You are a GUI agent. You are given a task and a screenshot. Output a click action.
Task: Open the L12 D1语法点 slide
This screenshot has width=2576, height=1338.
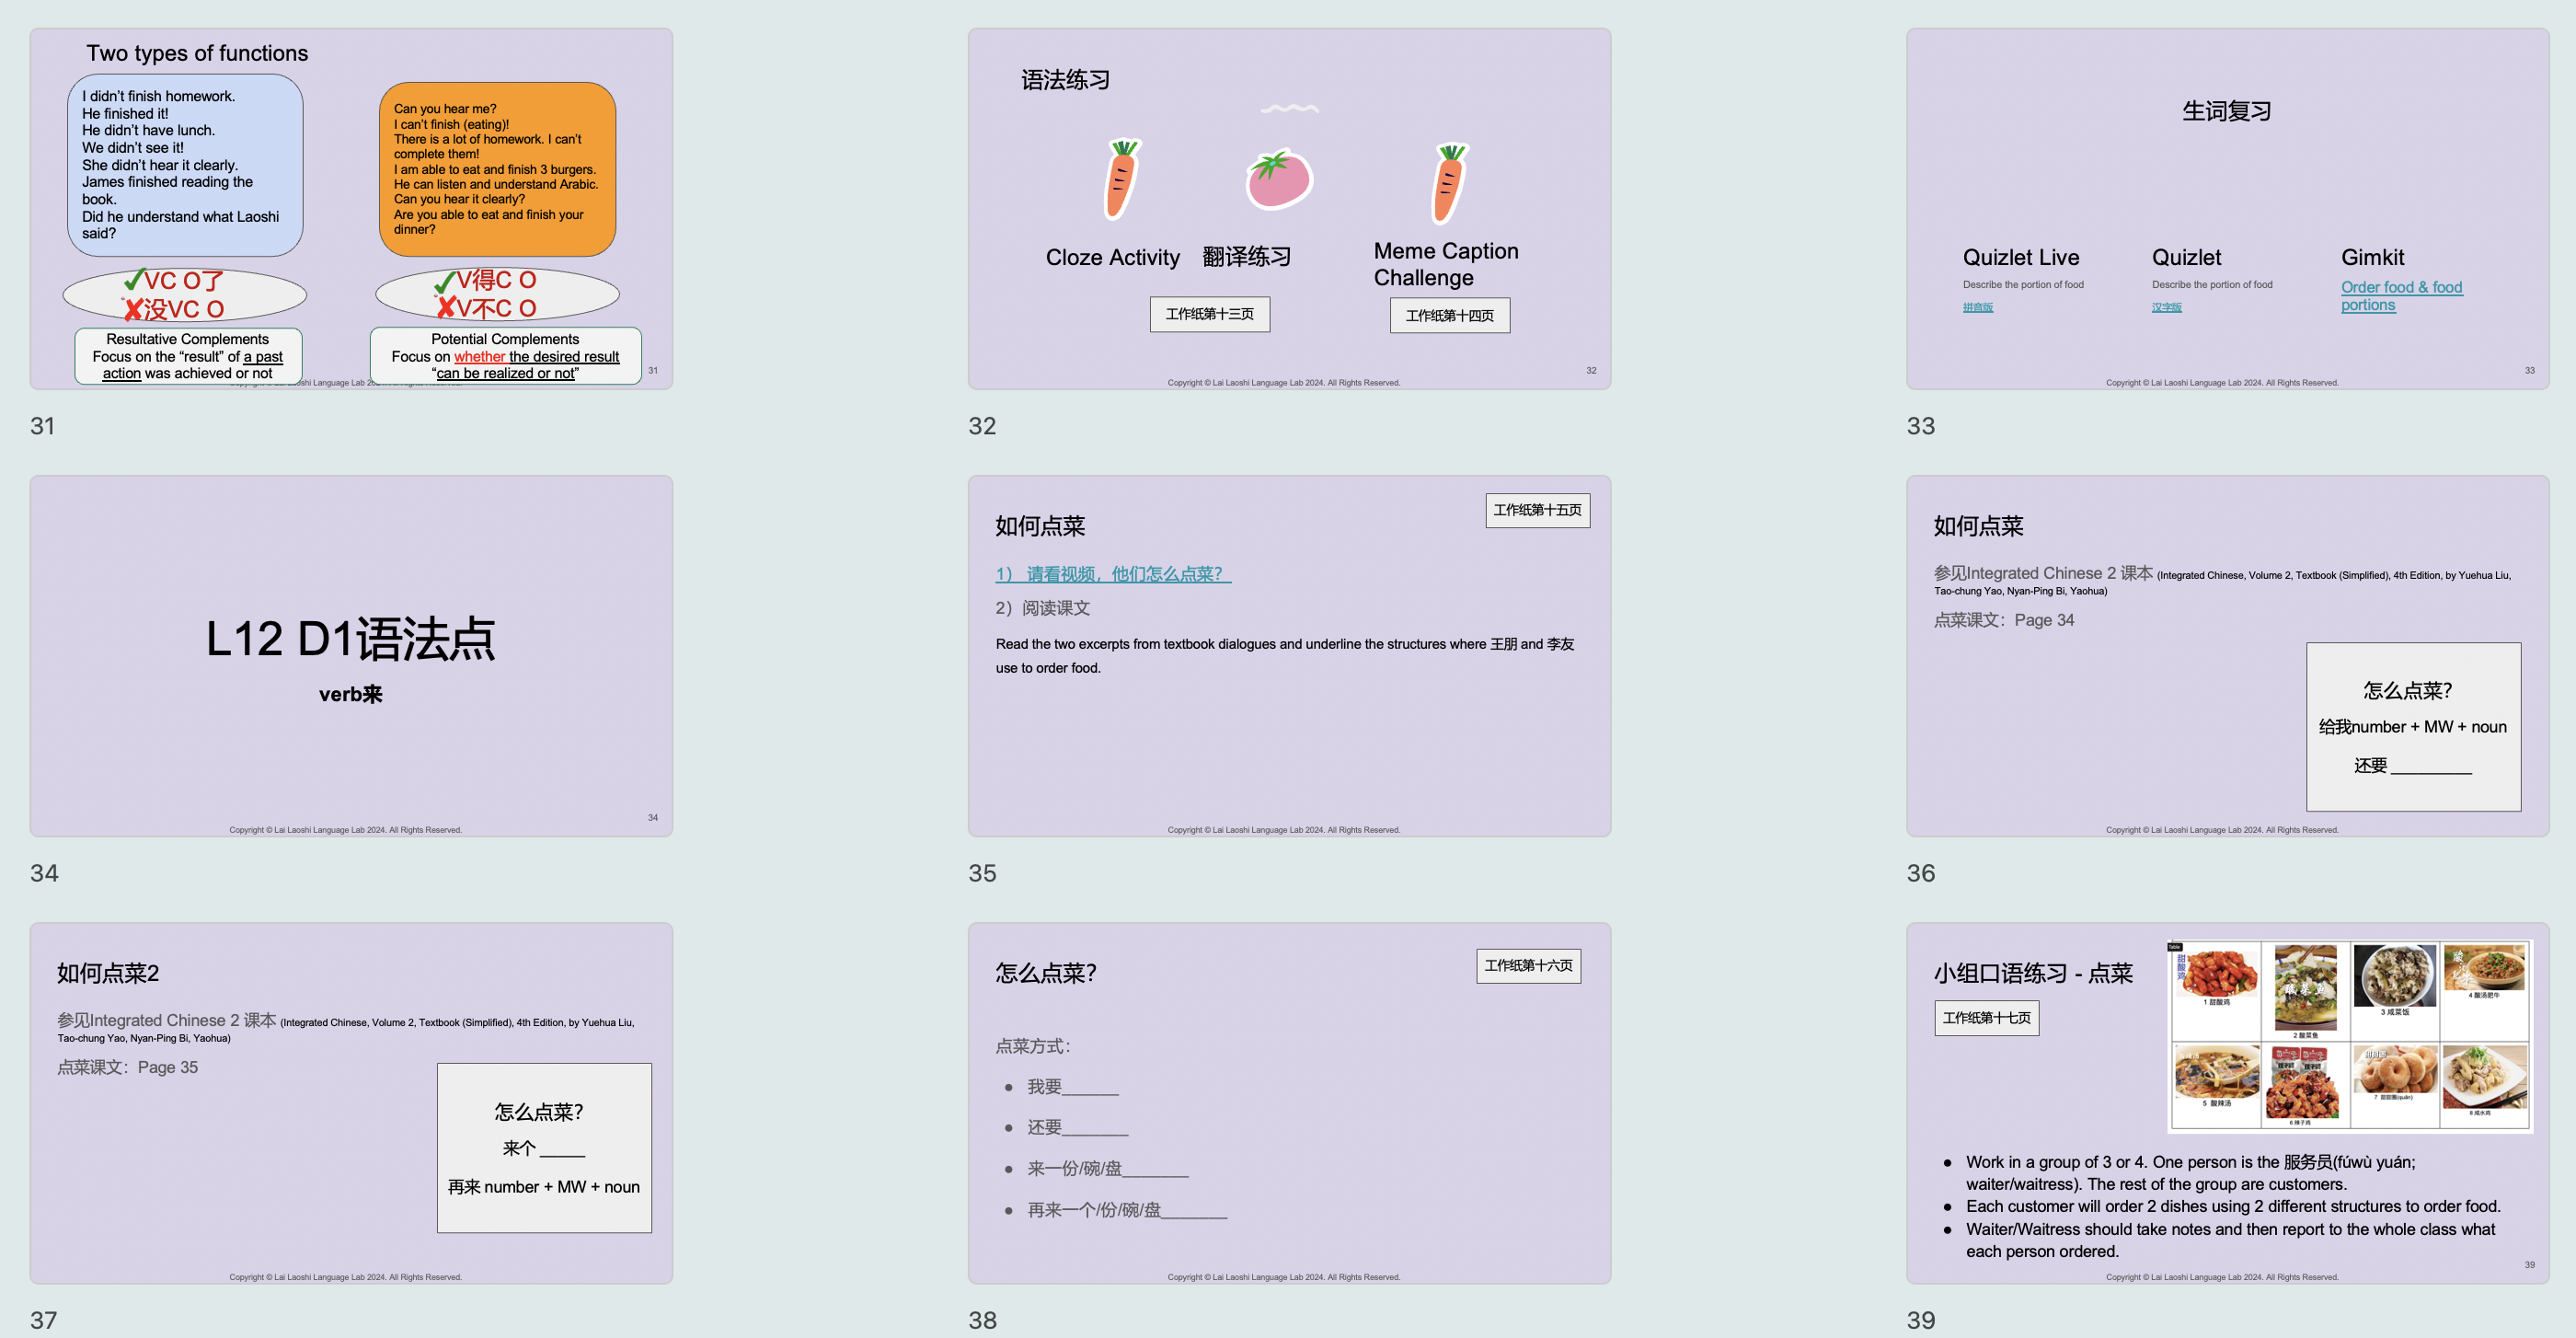point(350,655)
